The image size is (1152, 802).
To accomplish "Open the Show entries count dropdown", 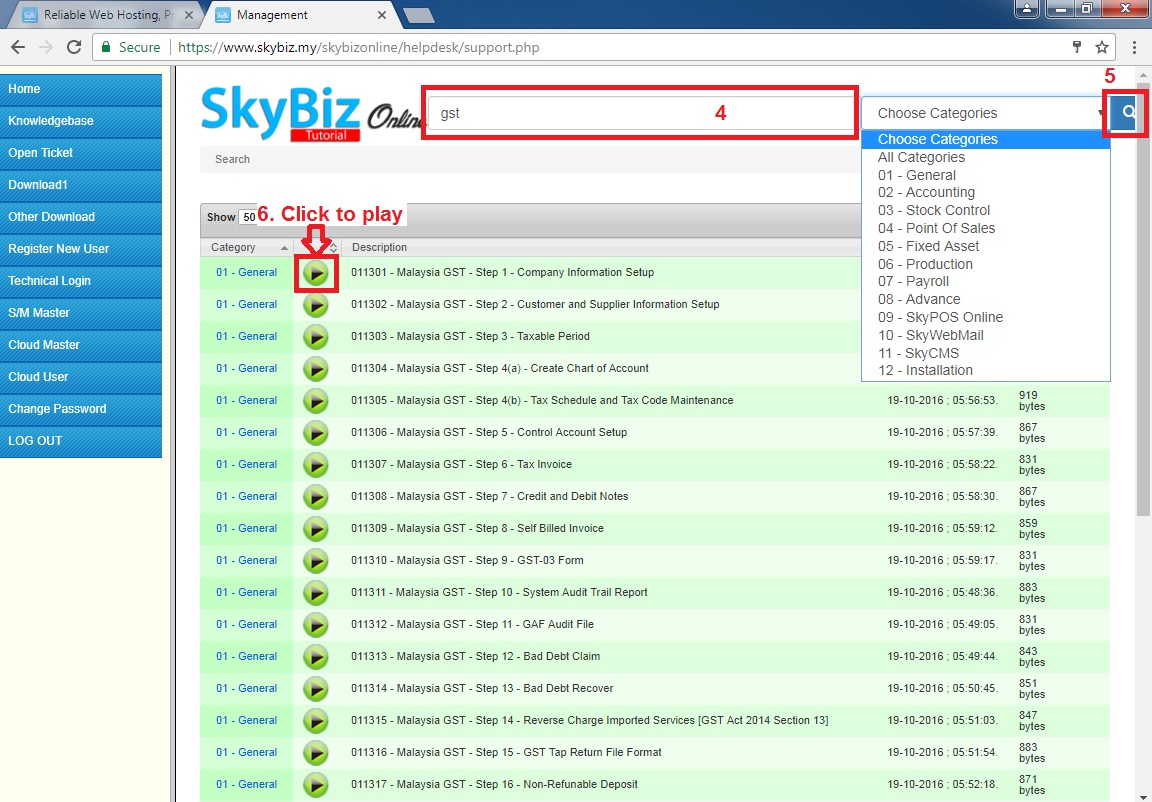I will coord(248,217).
